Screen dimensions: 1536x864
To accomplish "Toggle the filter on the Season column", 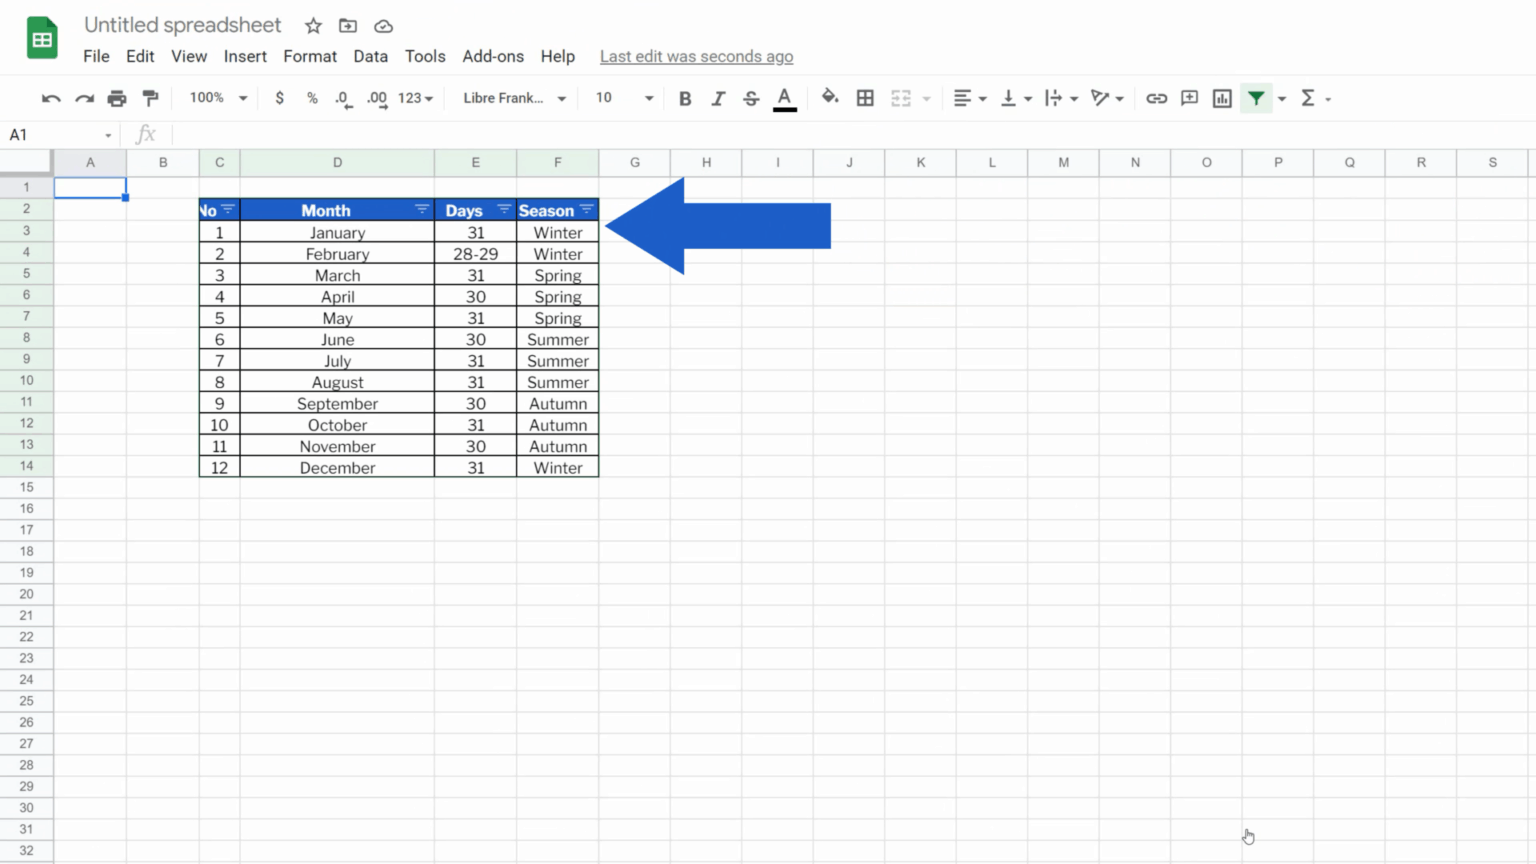I will tap(586, 210).
